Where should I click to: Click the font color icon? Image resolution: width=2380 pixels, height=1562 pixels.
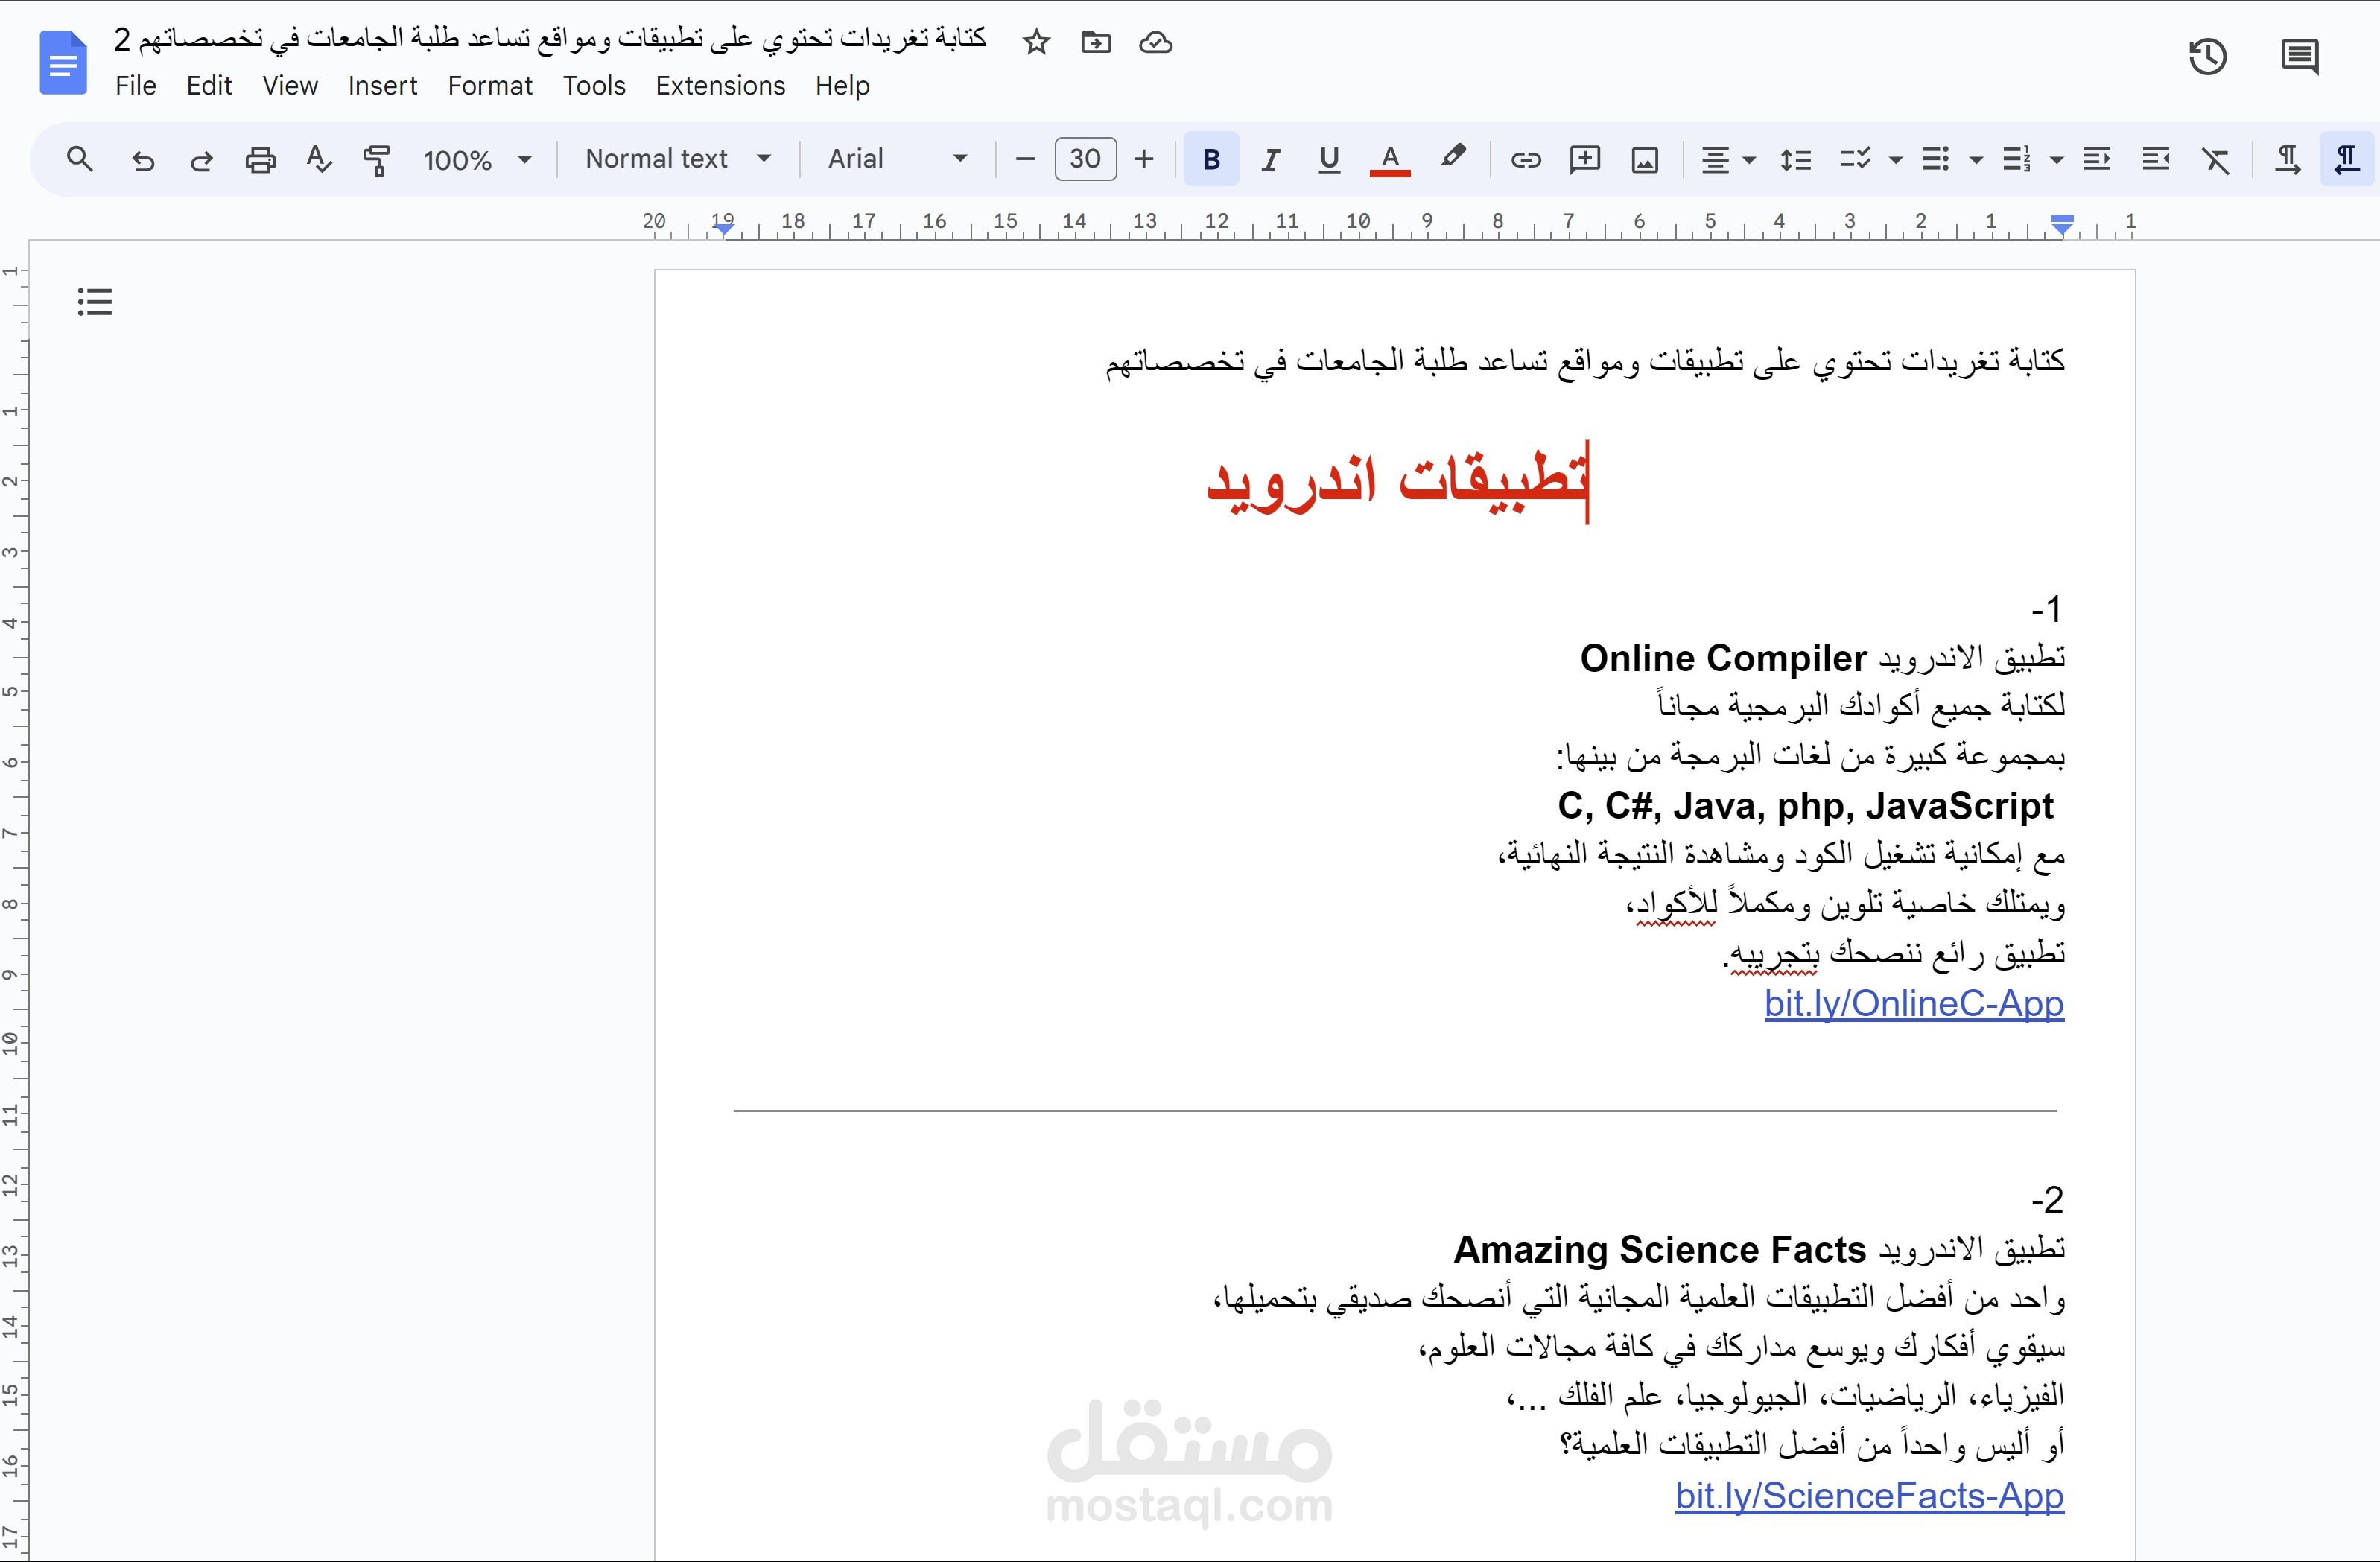coord(1388,160)
